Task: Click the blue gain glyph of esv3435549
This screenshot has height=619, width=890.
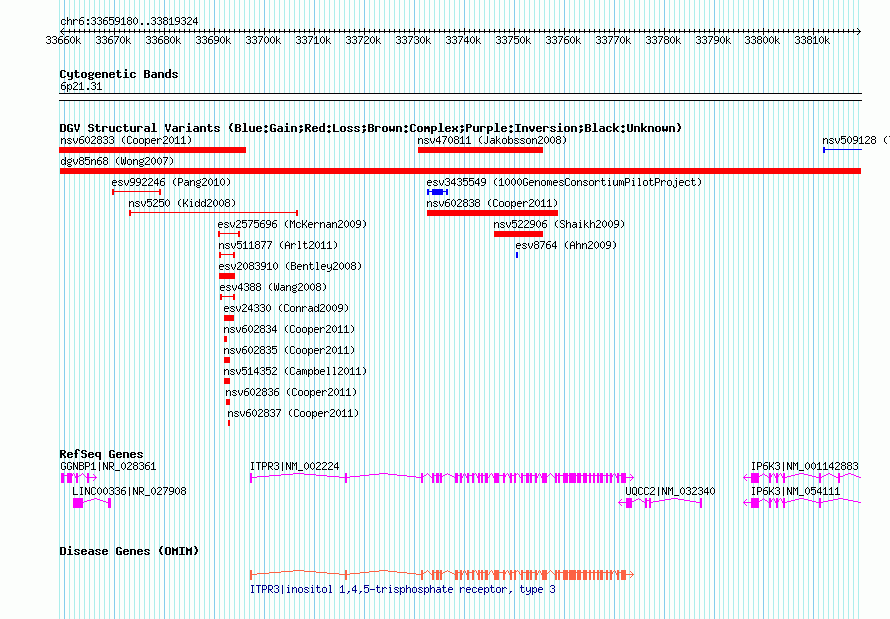Action: [438, 192]
